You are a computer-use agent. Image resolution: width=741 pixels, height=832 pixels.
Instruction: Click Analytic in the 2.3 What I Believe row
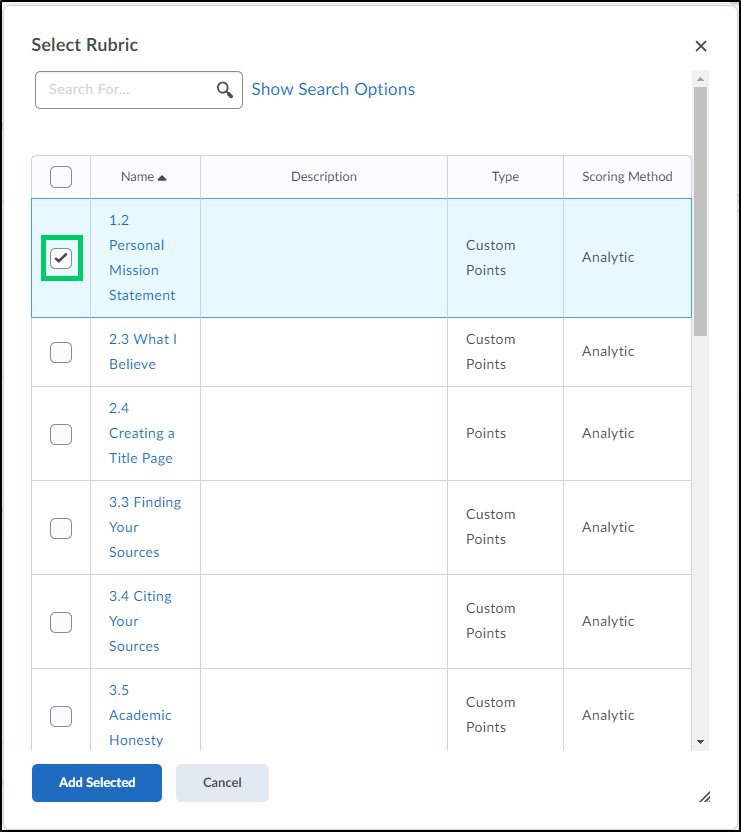(x=608, y=351)
